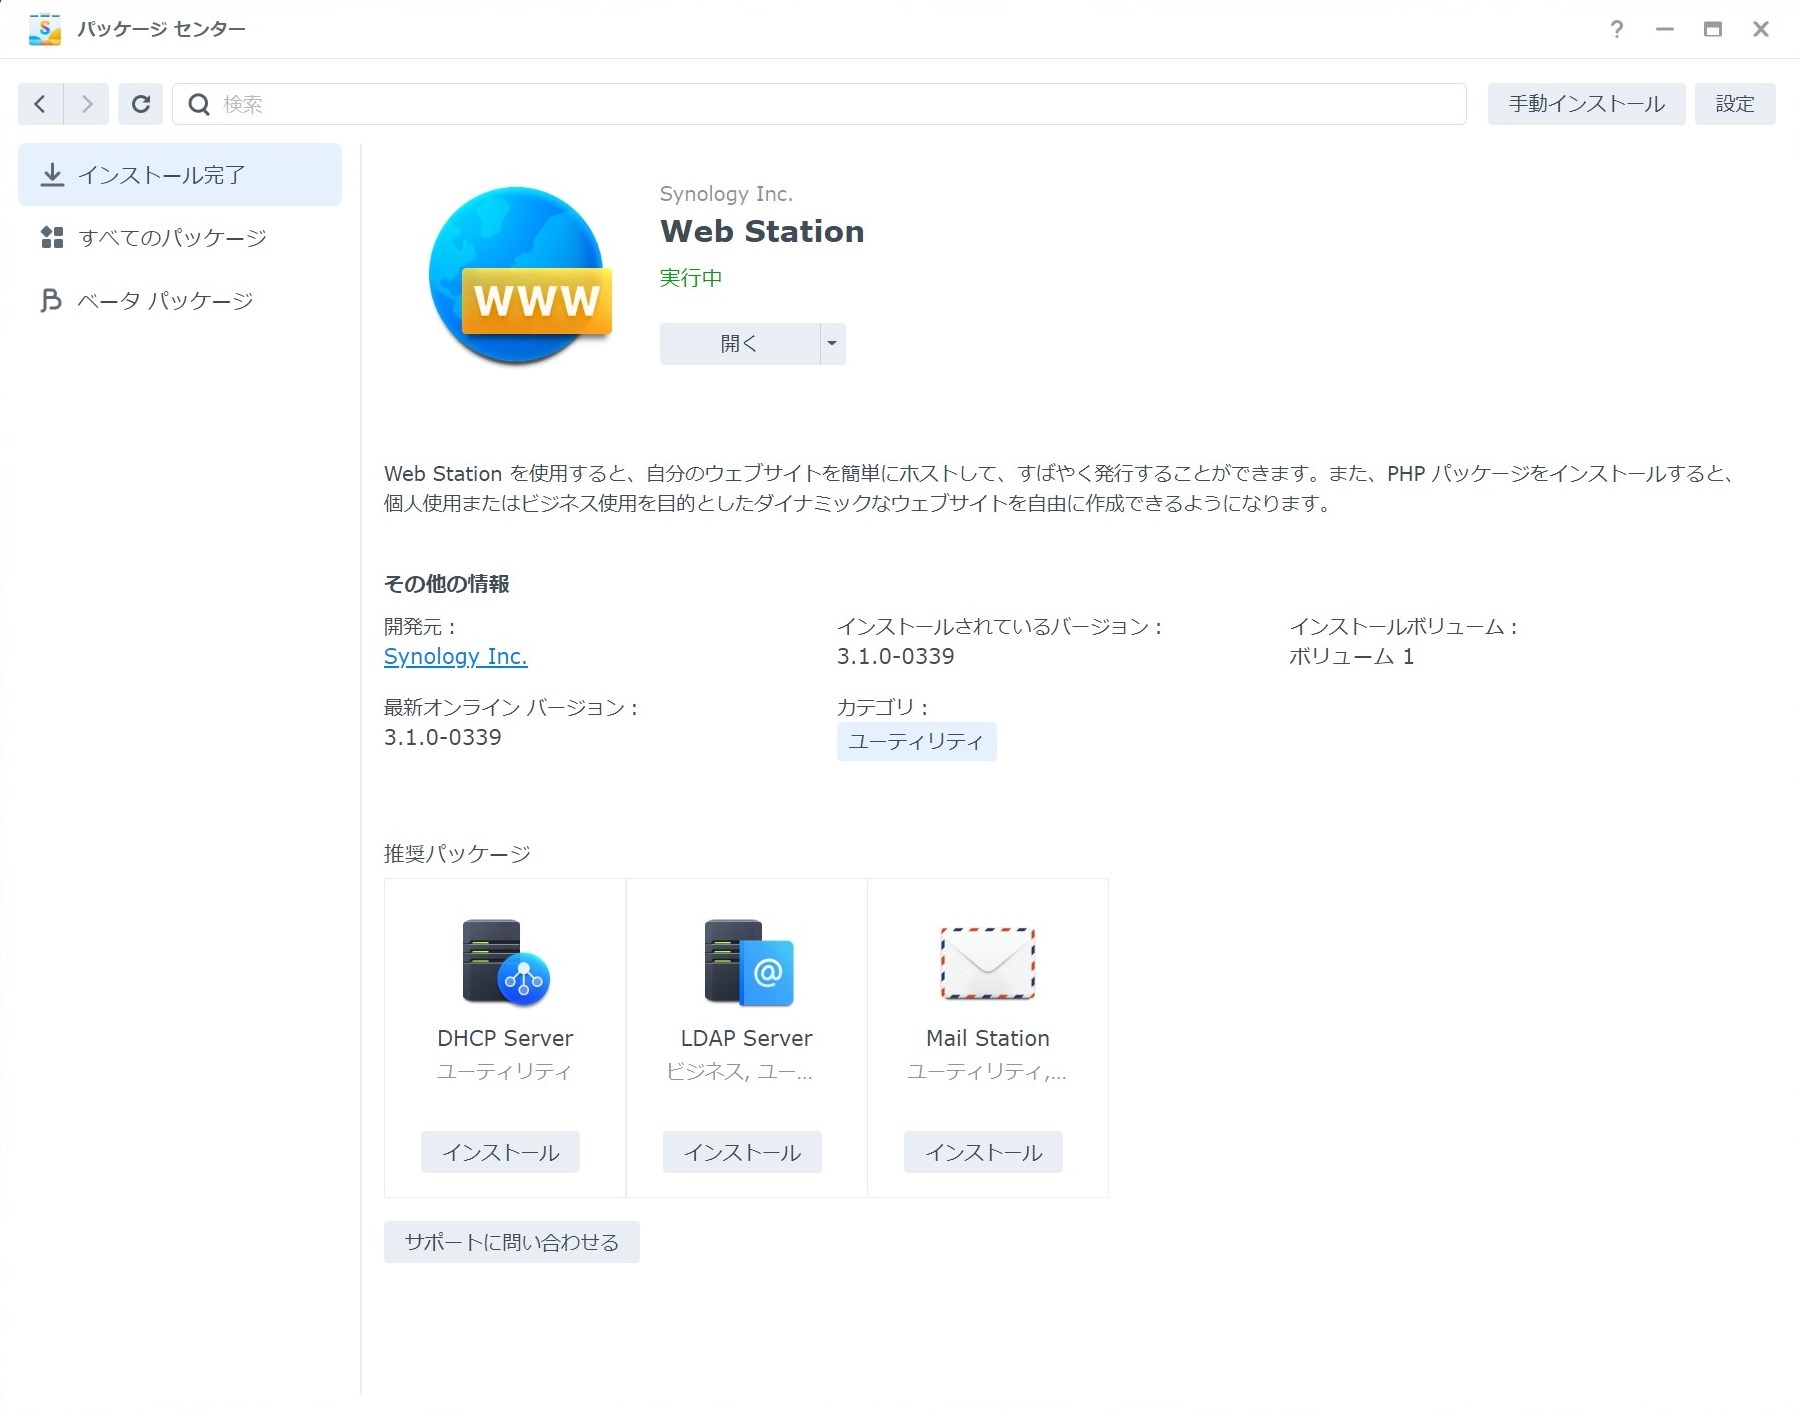This screenshot has height=1416, width=1800.
Task: Click inside the 検索 search field
Action: (x=820, y=104)
